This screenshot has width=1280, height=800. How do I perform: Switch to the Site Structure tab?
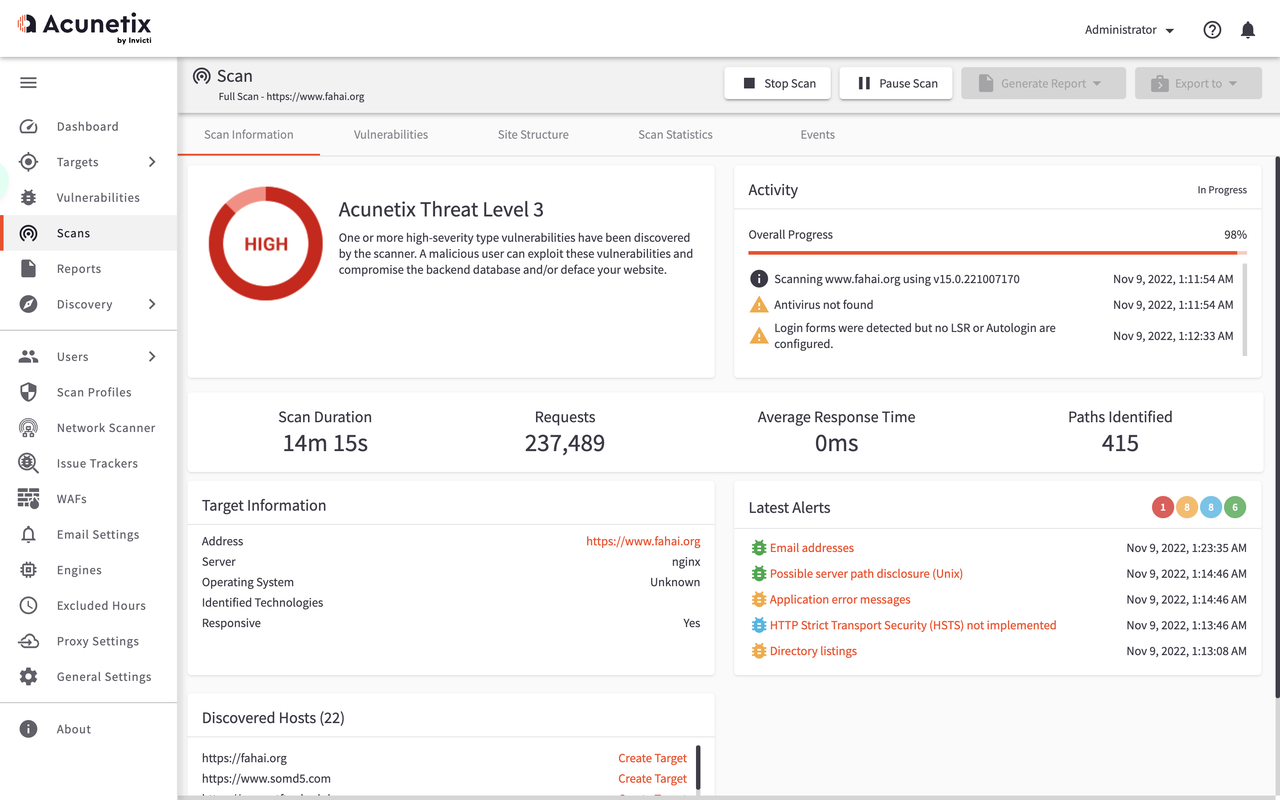pyautogui.click(x=533, y=135)
